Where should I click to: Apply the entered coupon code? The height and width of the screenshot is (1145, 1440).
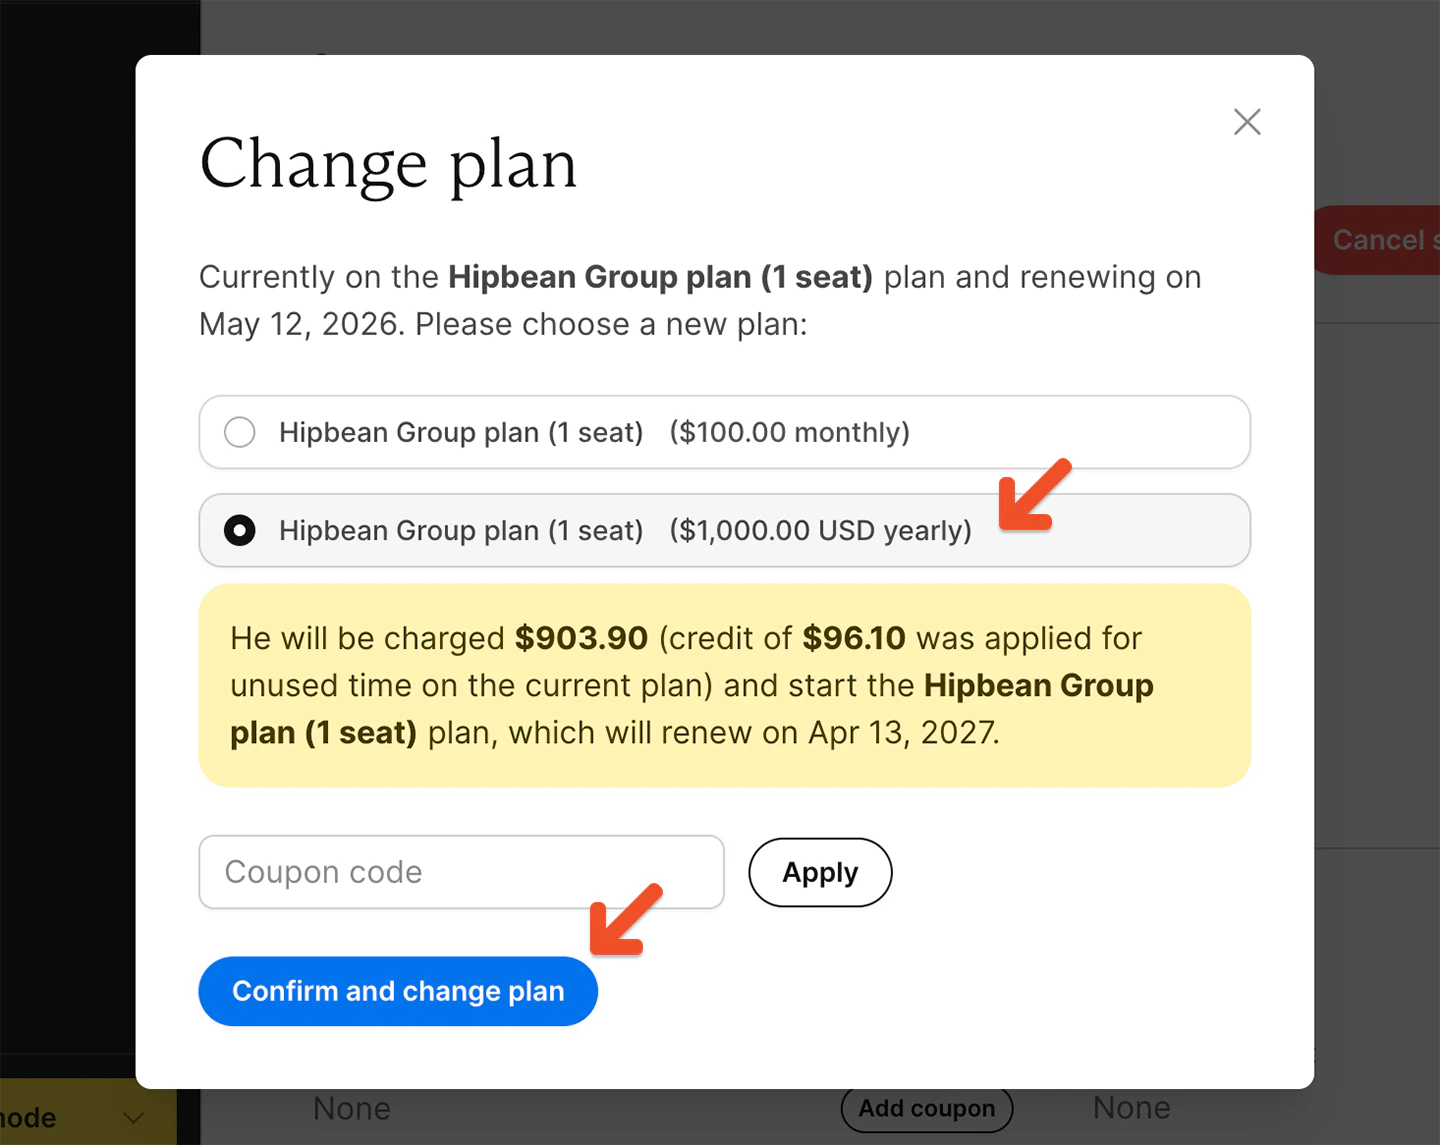pos(819,872)
